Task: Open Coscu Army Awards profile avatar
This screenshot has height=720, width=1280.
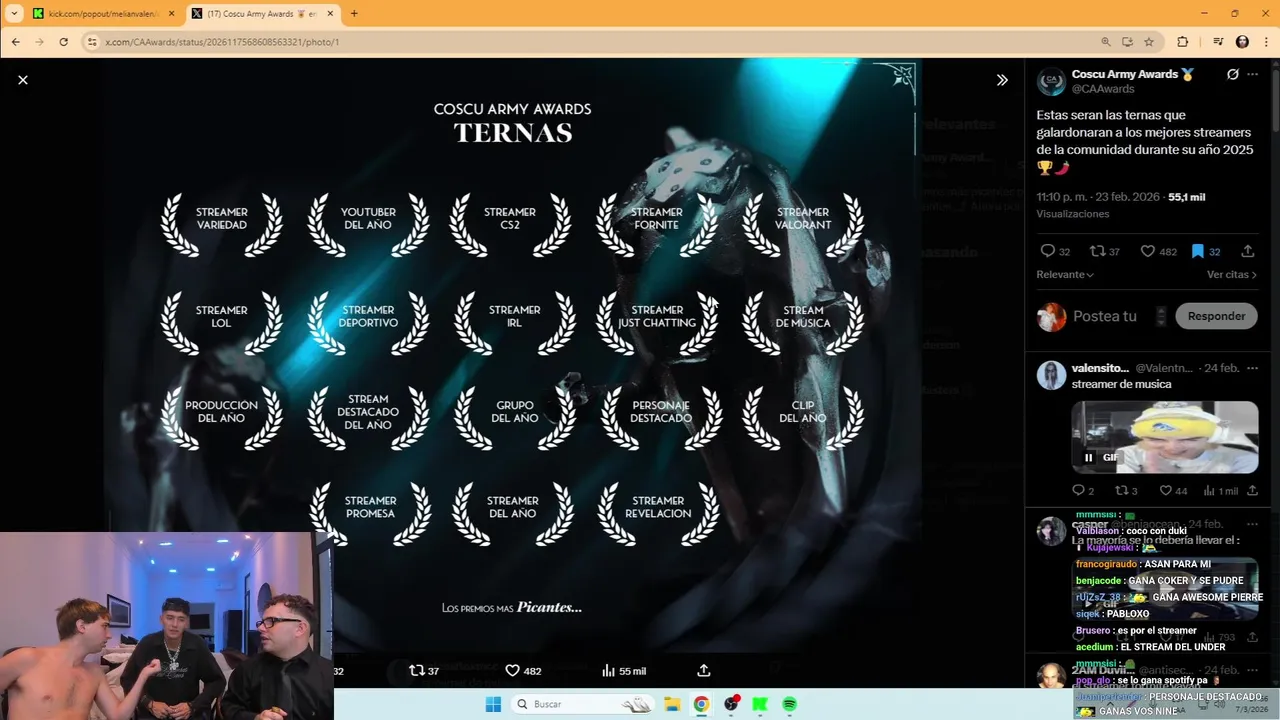Action: [1051, 82]
